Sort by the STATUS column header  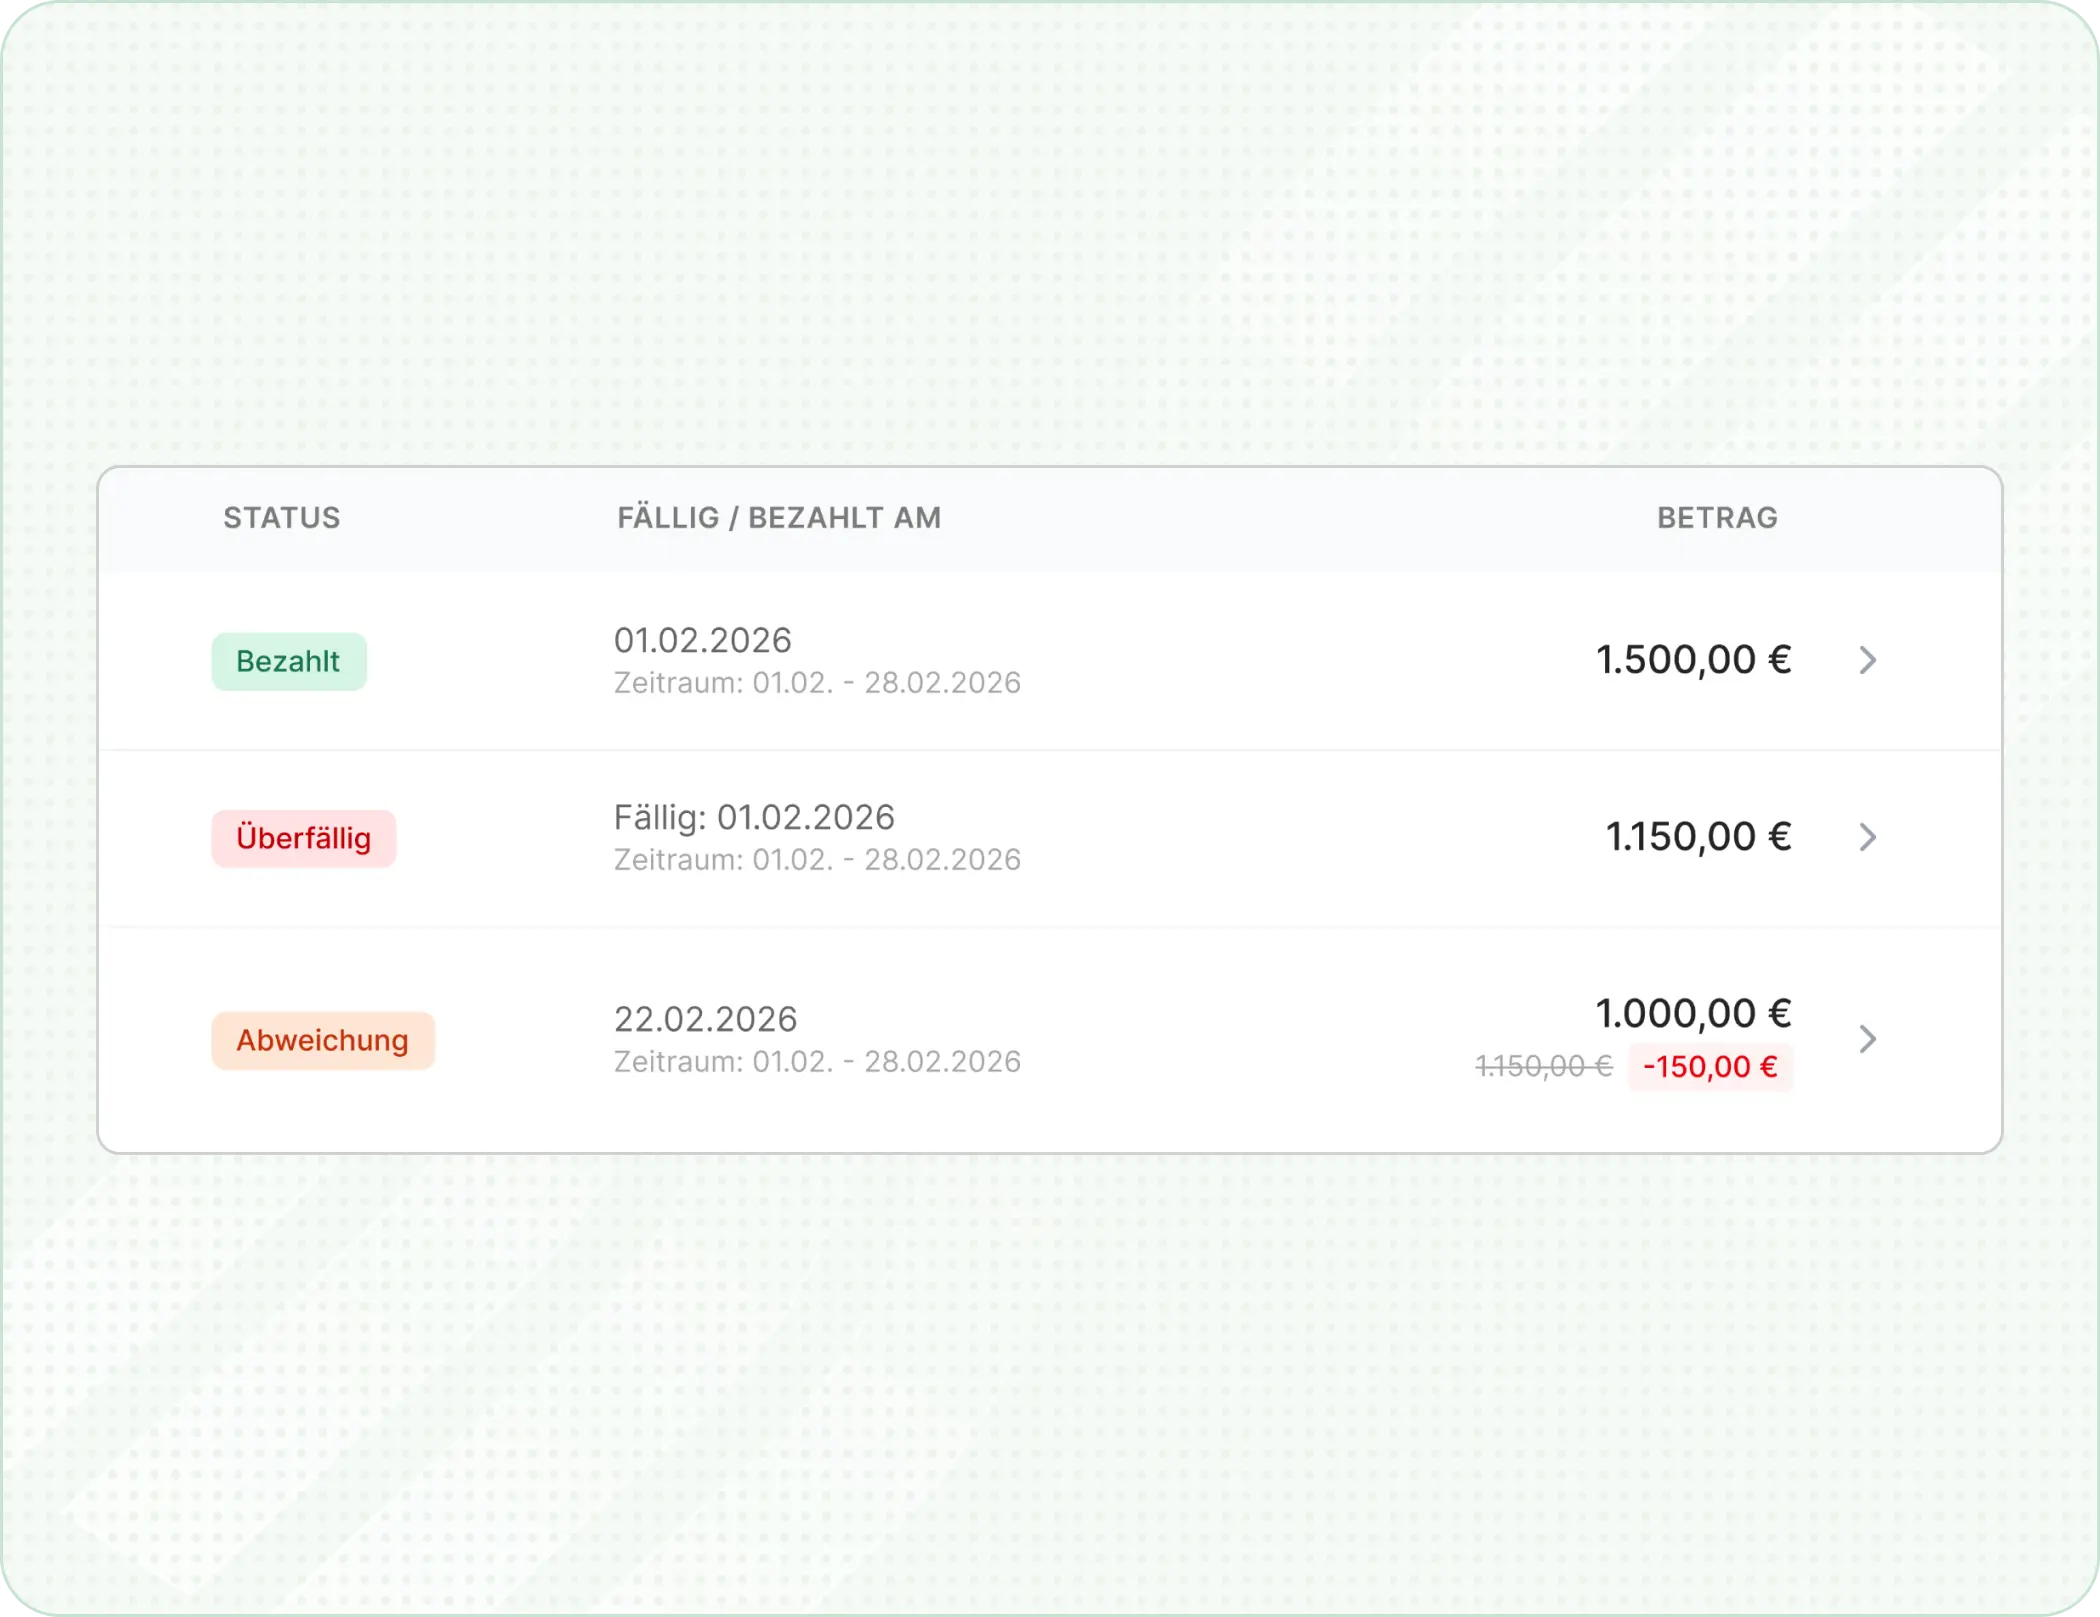[282, 518]
